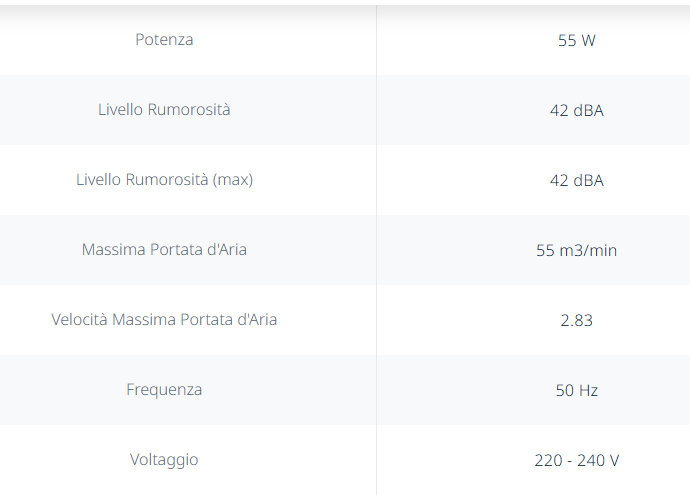
Task: Click the Voltaggio label
Action: pyautogui.click(x=164, y=460)
